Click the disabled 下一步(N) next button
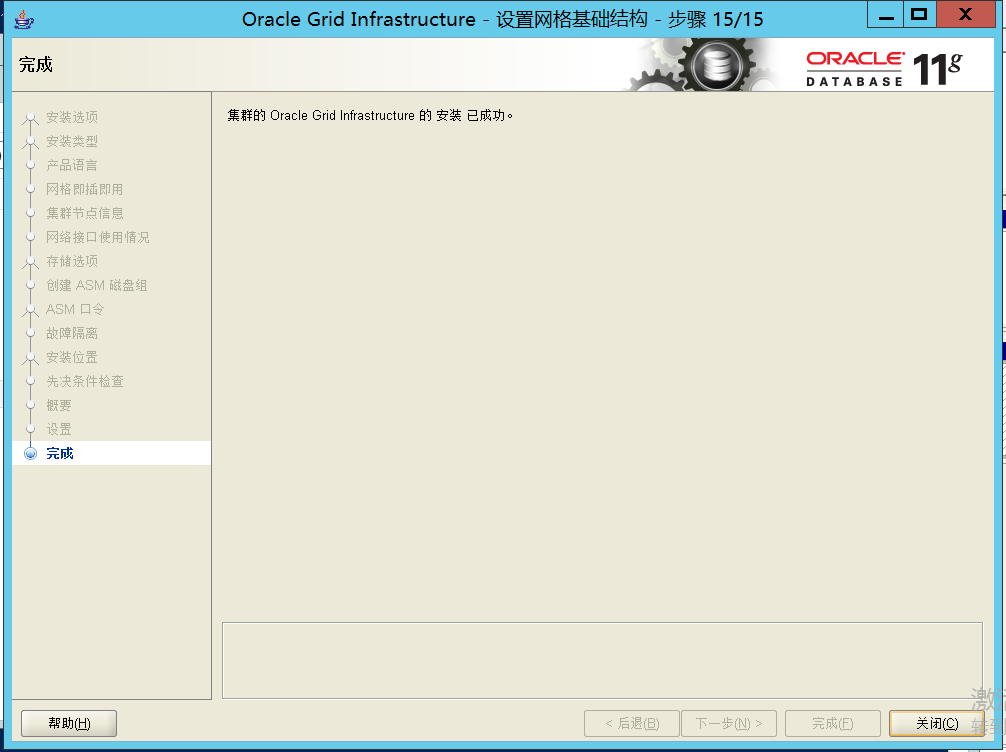The width and height of the screenshot is (1006, 752). click(x=729, y=723)
